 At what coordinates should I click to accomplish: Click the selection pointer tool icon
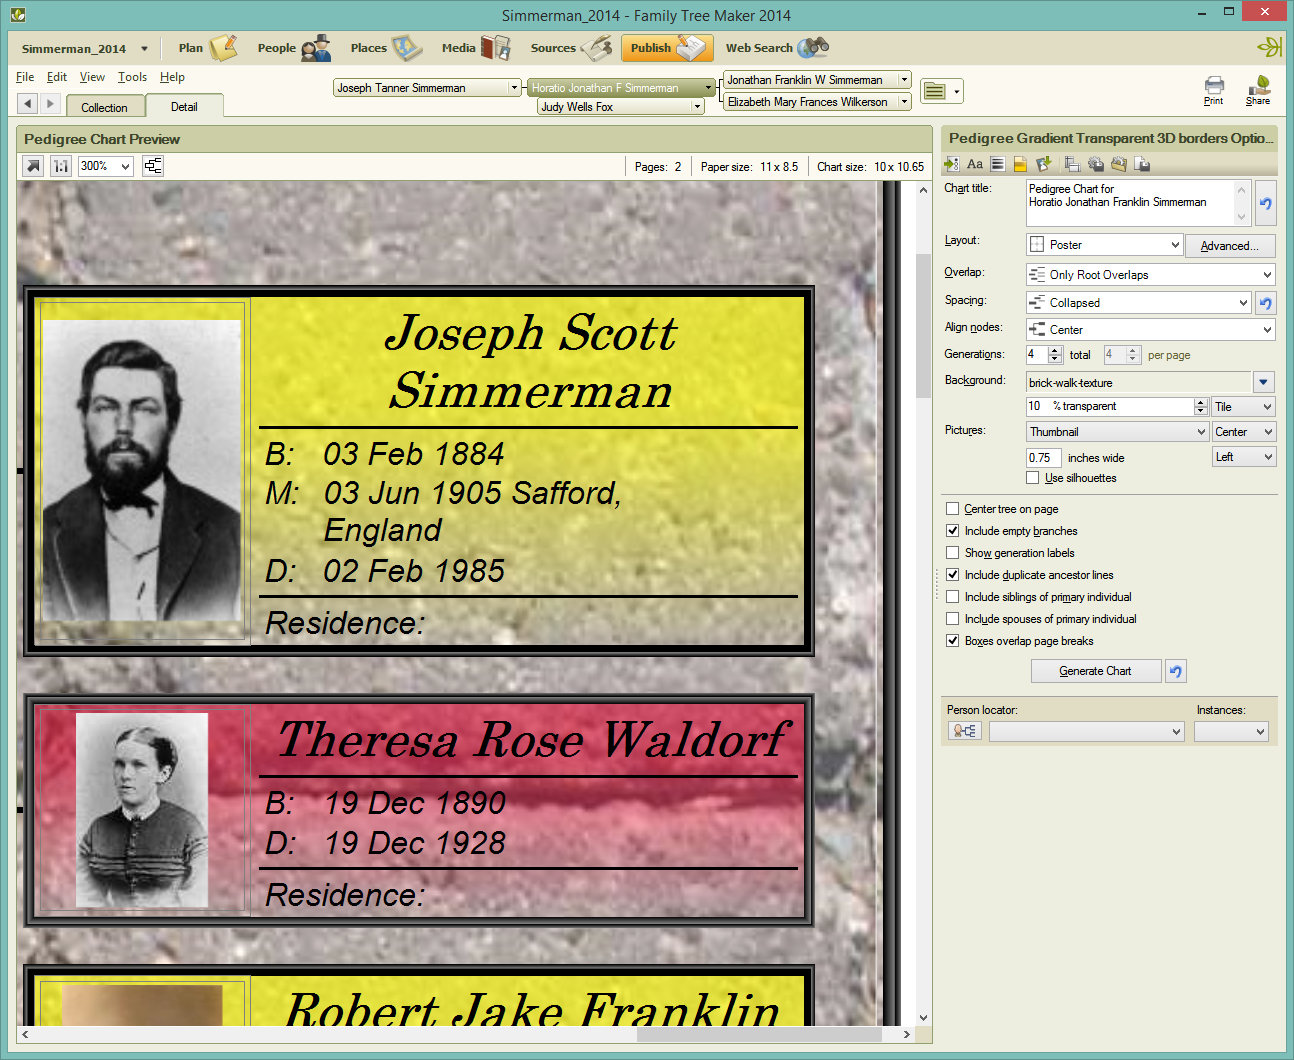(33, 166)
